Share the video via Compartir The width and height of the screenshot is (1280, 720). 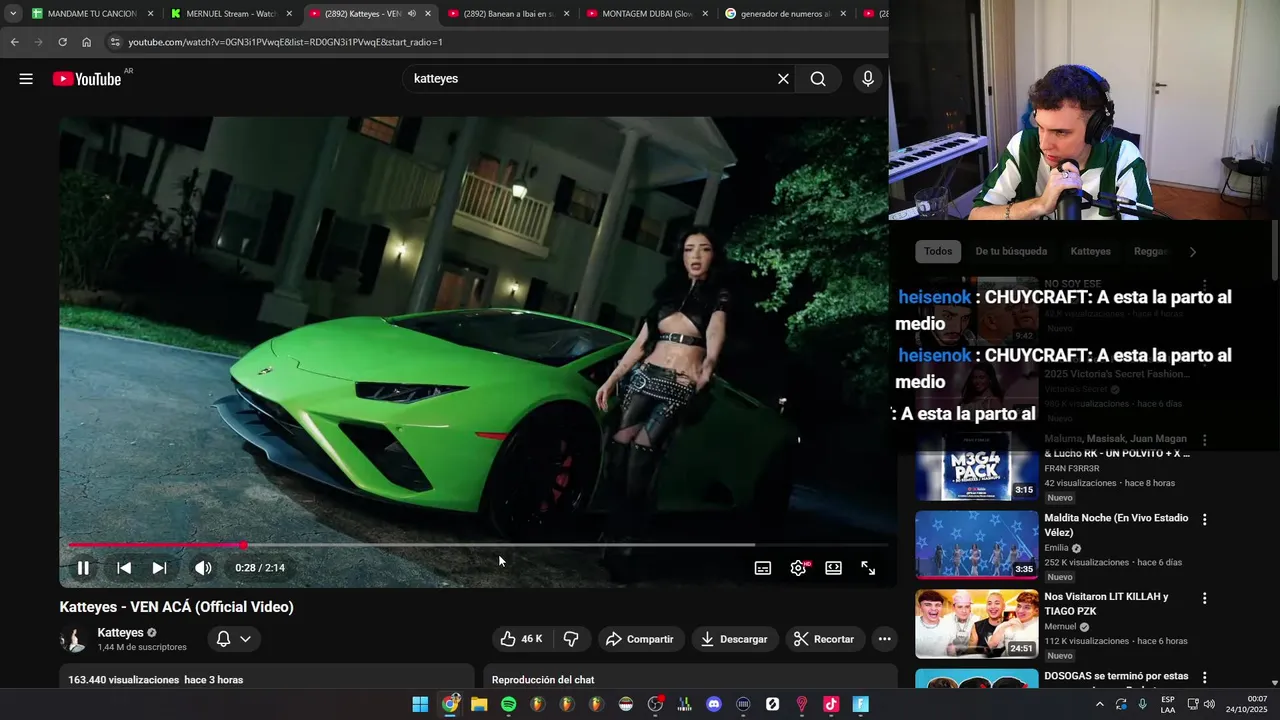click(640, 639)
